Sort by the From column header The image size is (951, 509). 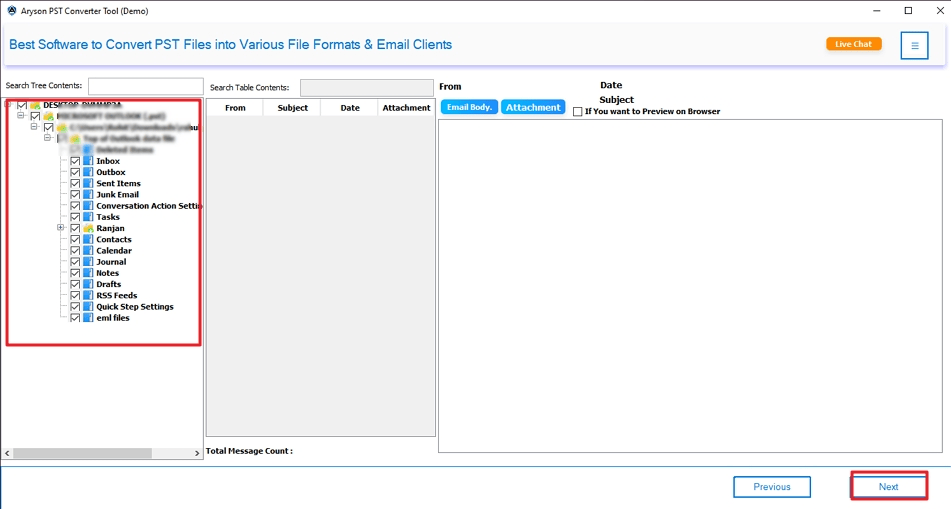(235, 108)
